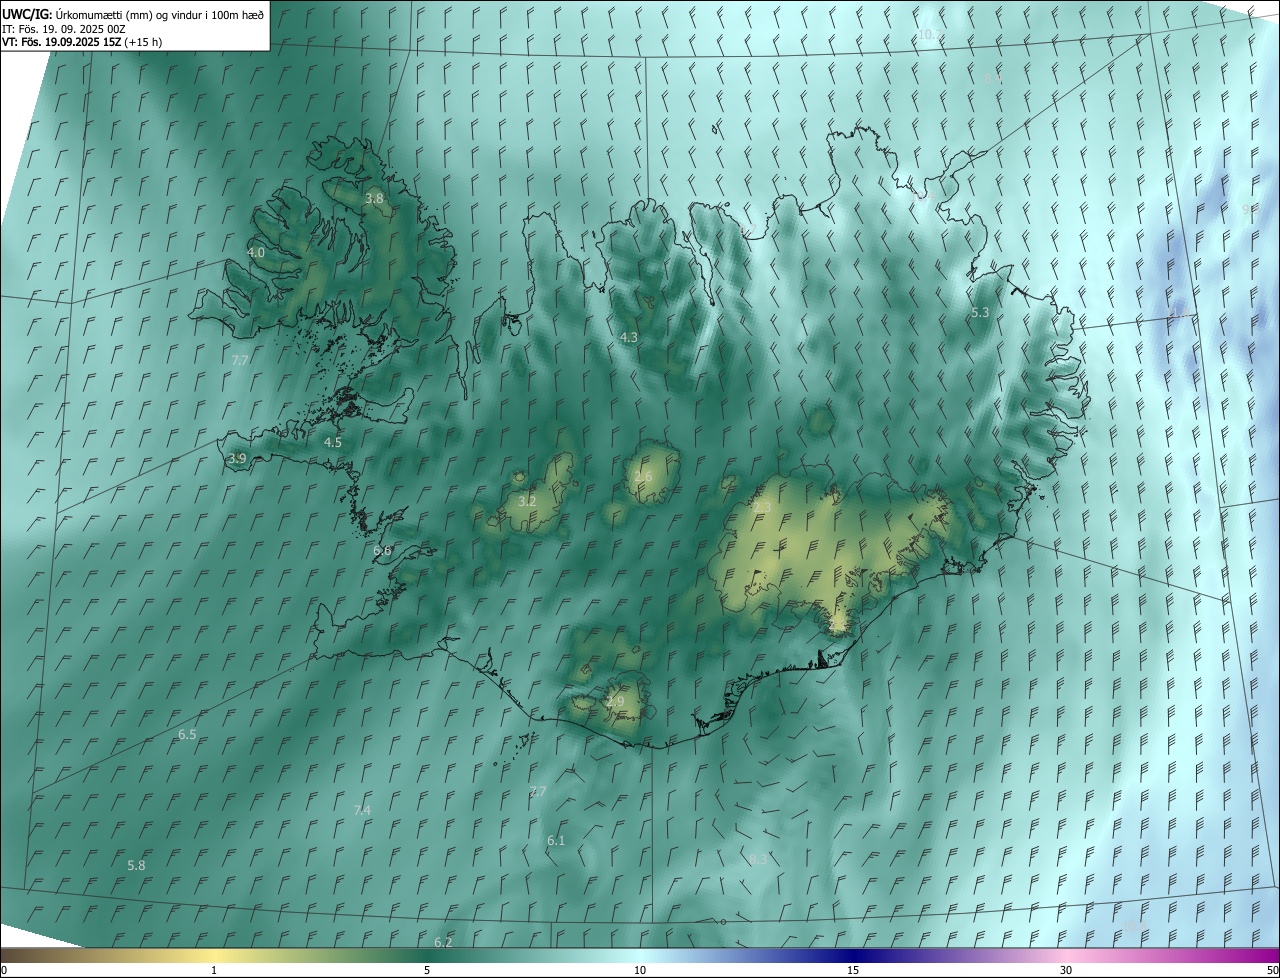Viewport: 1280px width, 978px height.
Task: Click the 5.8 value over the southwest ocean
Action: [136, 865]
